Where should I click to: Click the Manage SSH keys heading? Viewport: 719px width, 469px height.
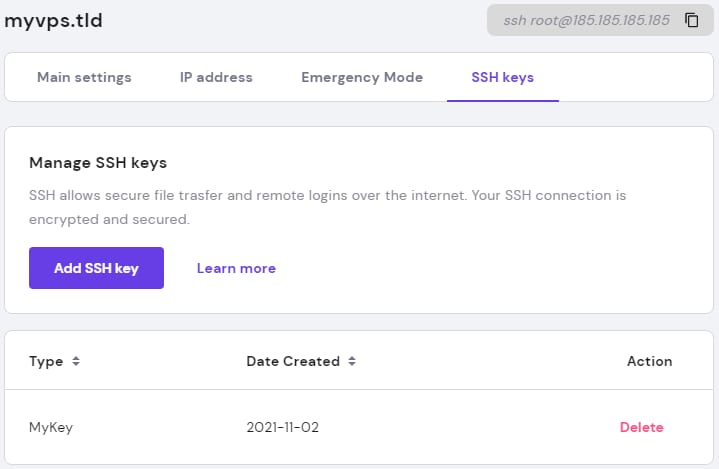click(98, 162)
